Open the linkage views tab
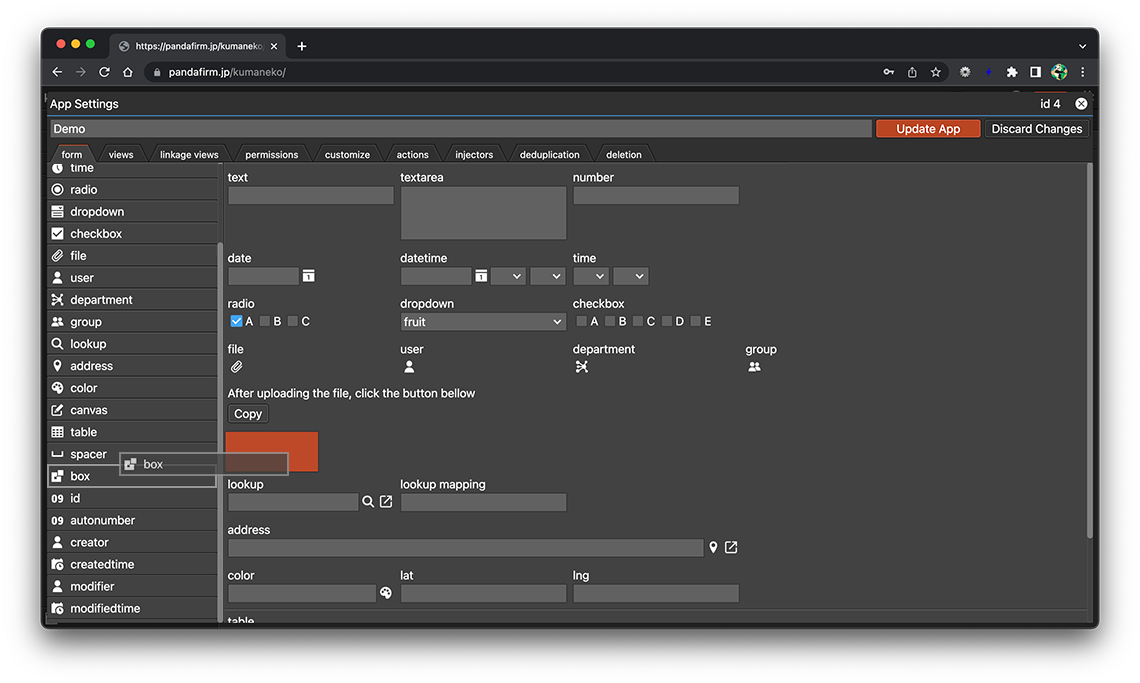 click(x=189, y=155)
